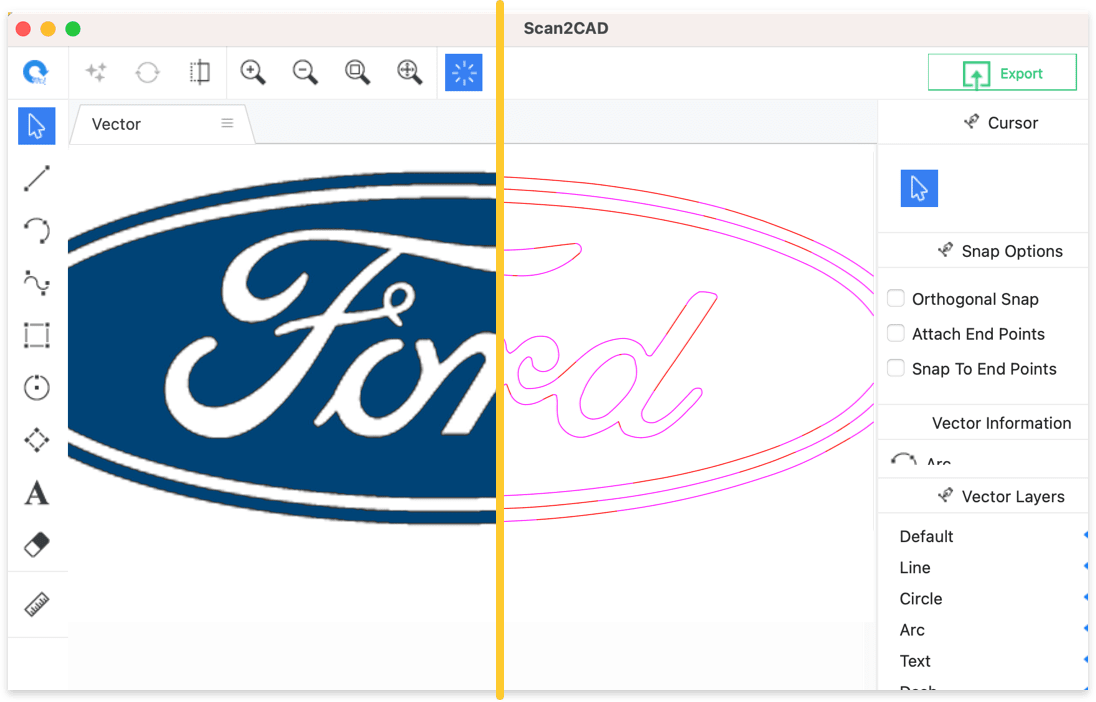
Task: Select the Eraser tool
Action: (x=37, y=544)
